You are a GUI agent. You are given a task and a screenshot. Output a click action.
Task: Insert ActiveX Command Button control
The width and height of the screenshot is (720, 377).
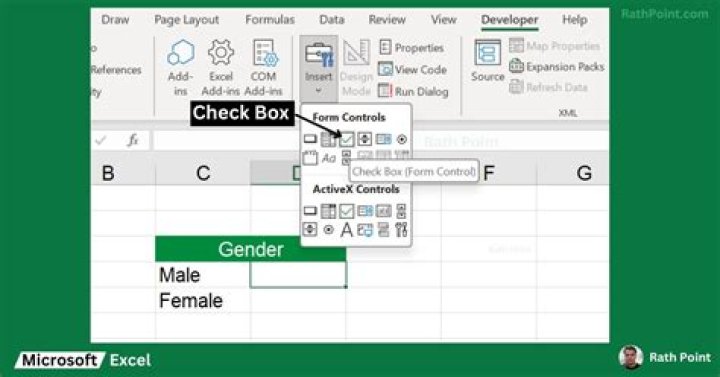310,211
